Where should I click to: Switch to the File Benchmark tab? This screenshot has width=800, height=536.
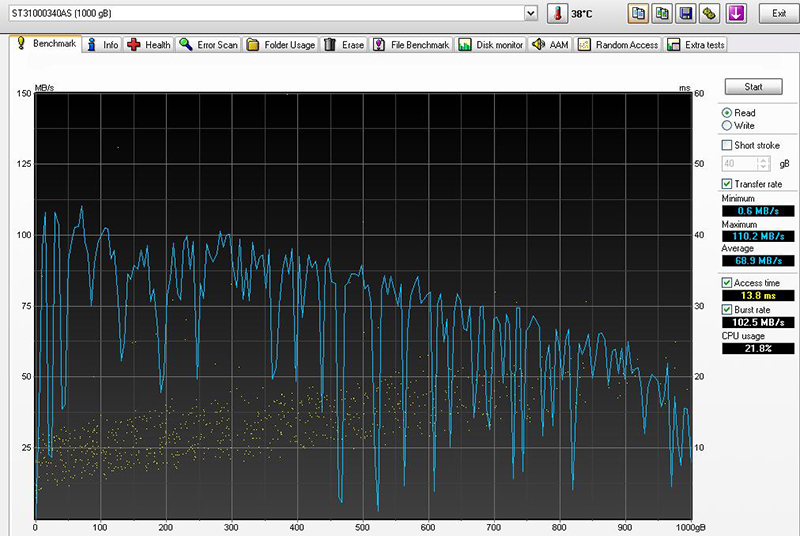[411, 45]
